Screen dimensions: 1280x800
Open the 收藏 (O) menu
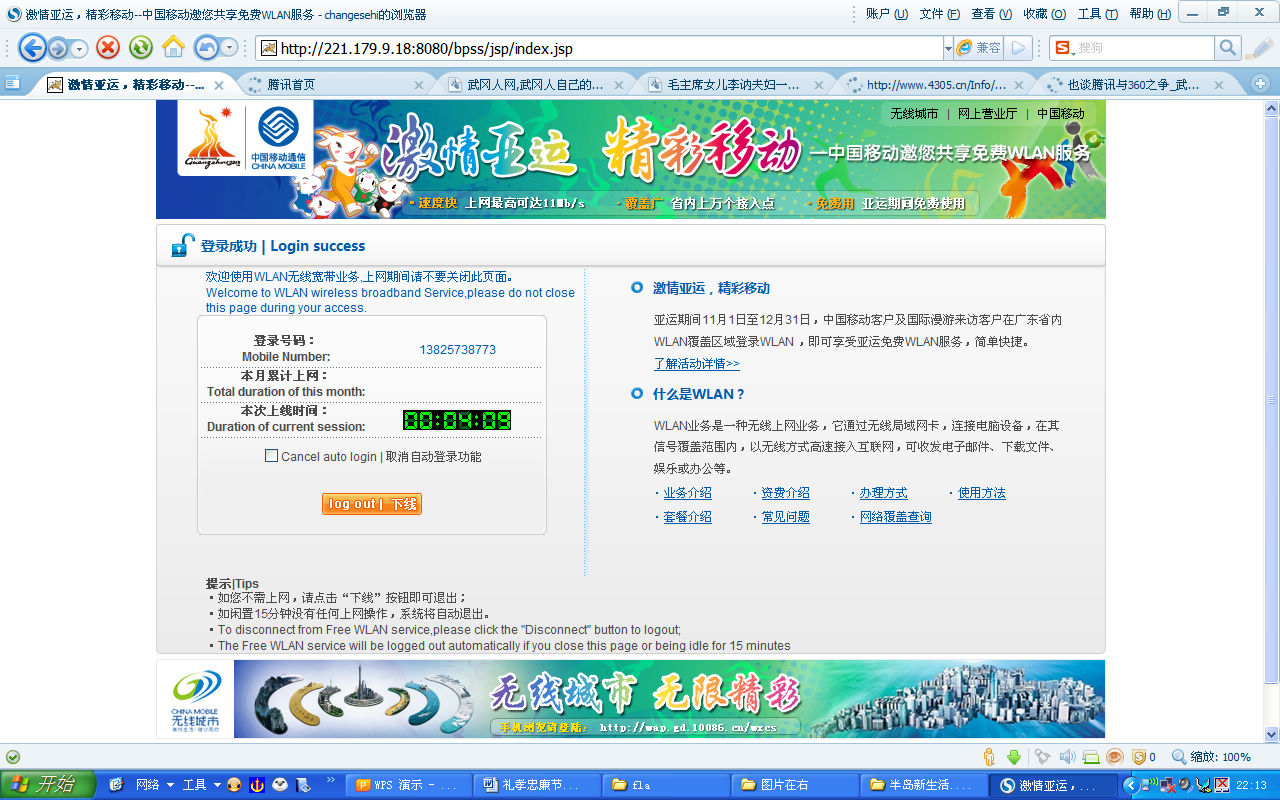(1045, 13)
